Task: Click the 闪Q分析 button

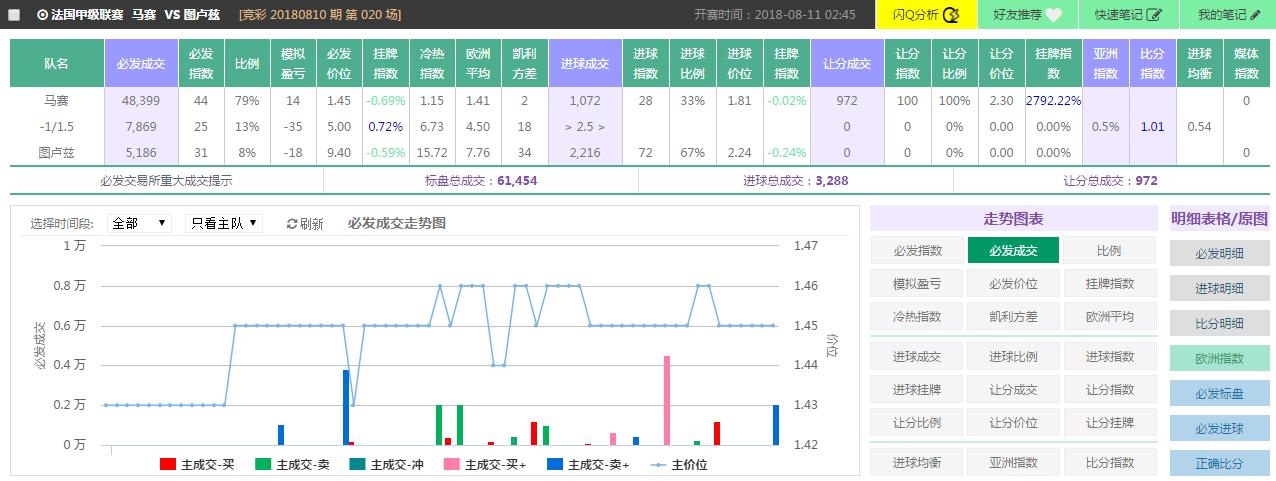Action: [925, 15]
